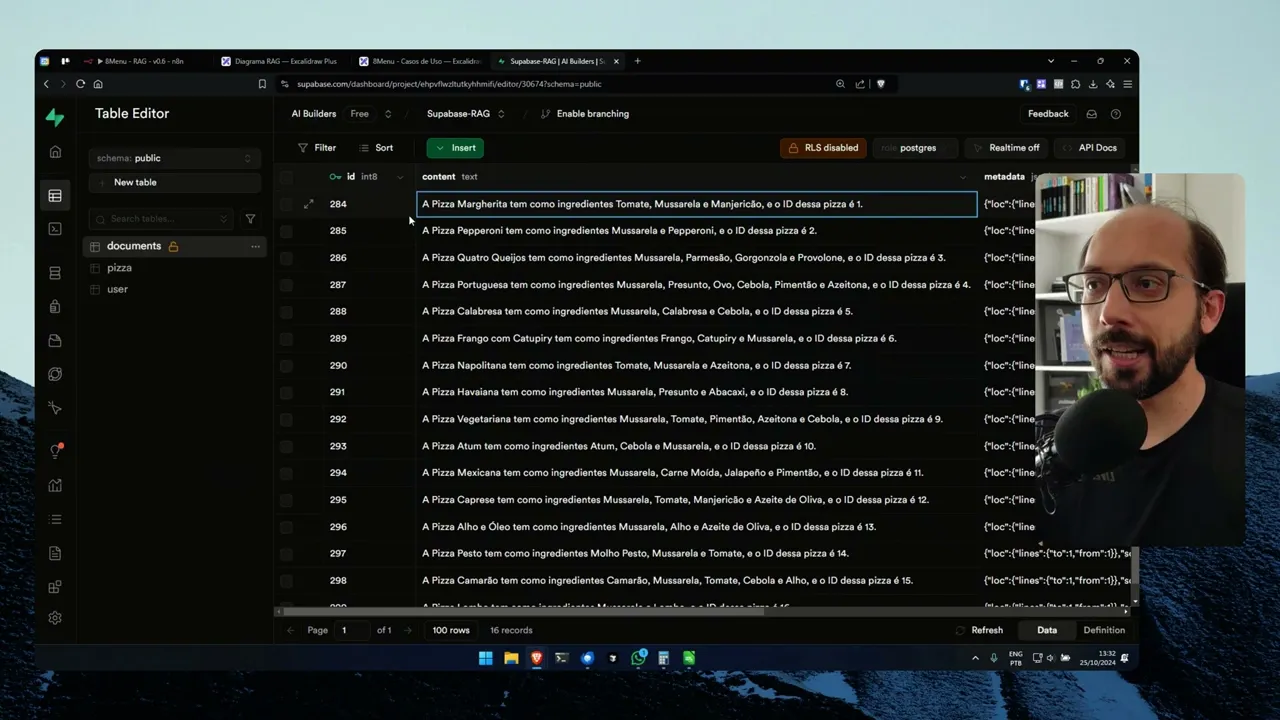Screen dimensions: 1280x720
Task: Tick the checkbox for row 293
Action: [286, 446]
